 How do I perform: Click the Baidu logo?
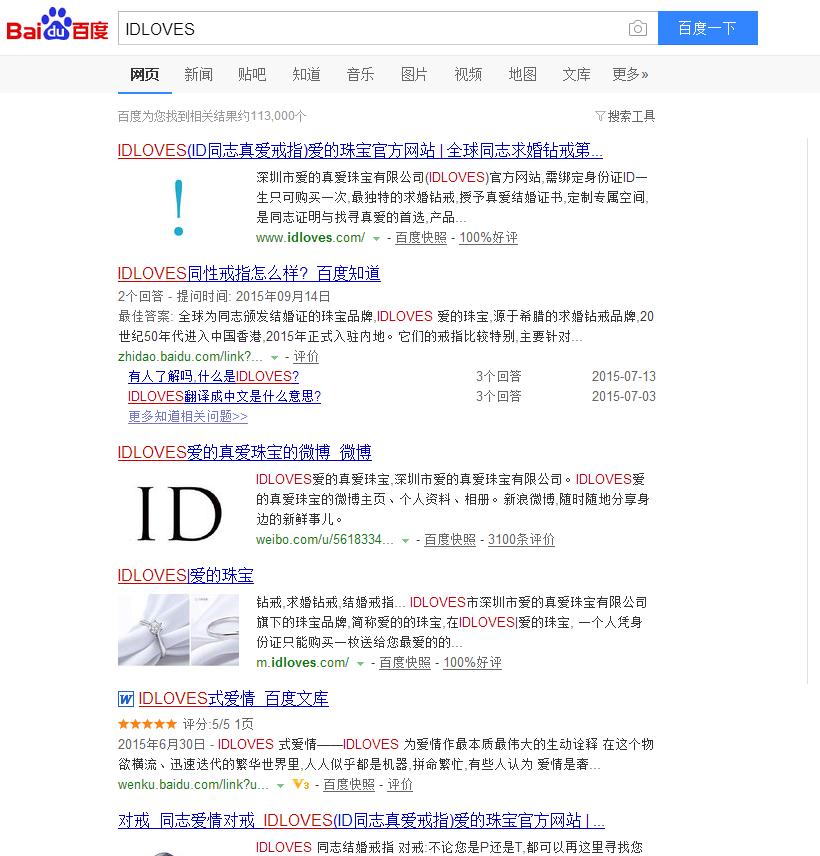[57, 25]
